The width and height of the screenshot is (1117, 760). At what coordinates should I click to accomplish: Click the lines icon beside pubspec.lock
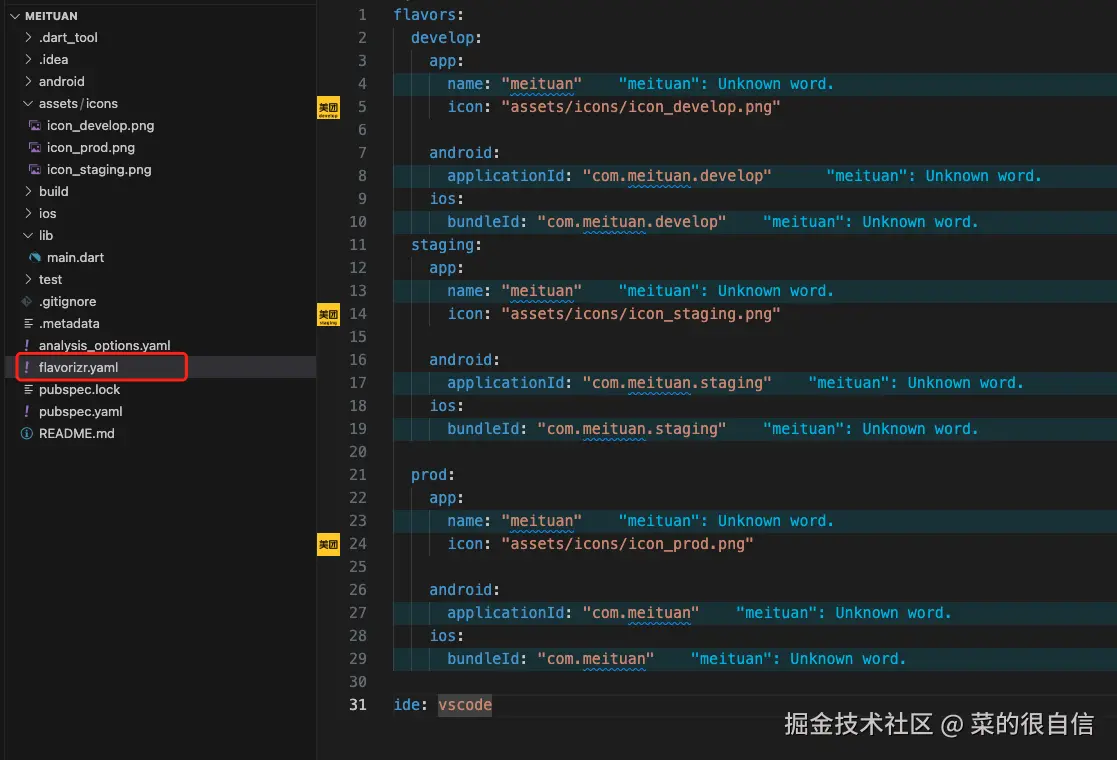(28, 390)
